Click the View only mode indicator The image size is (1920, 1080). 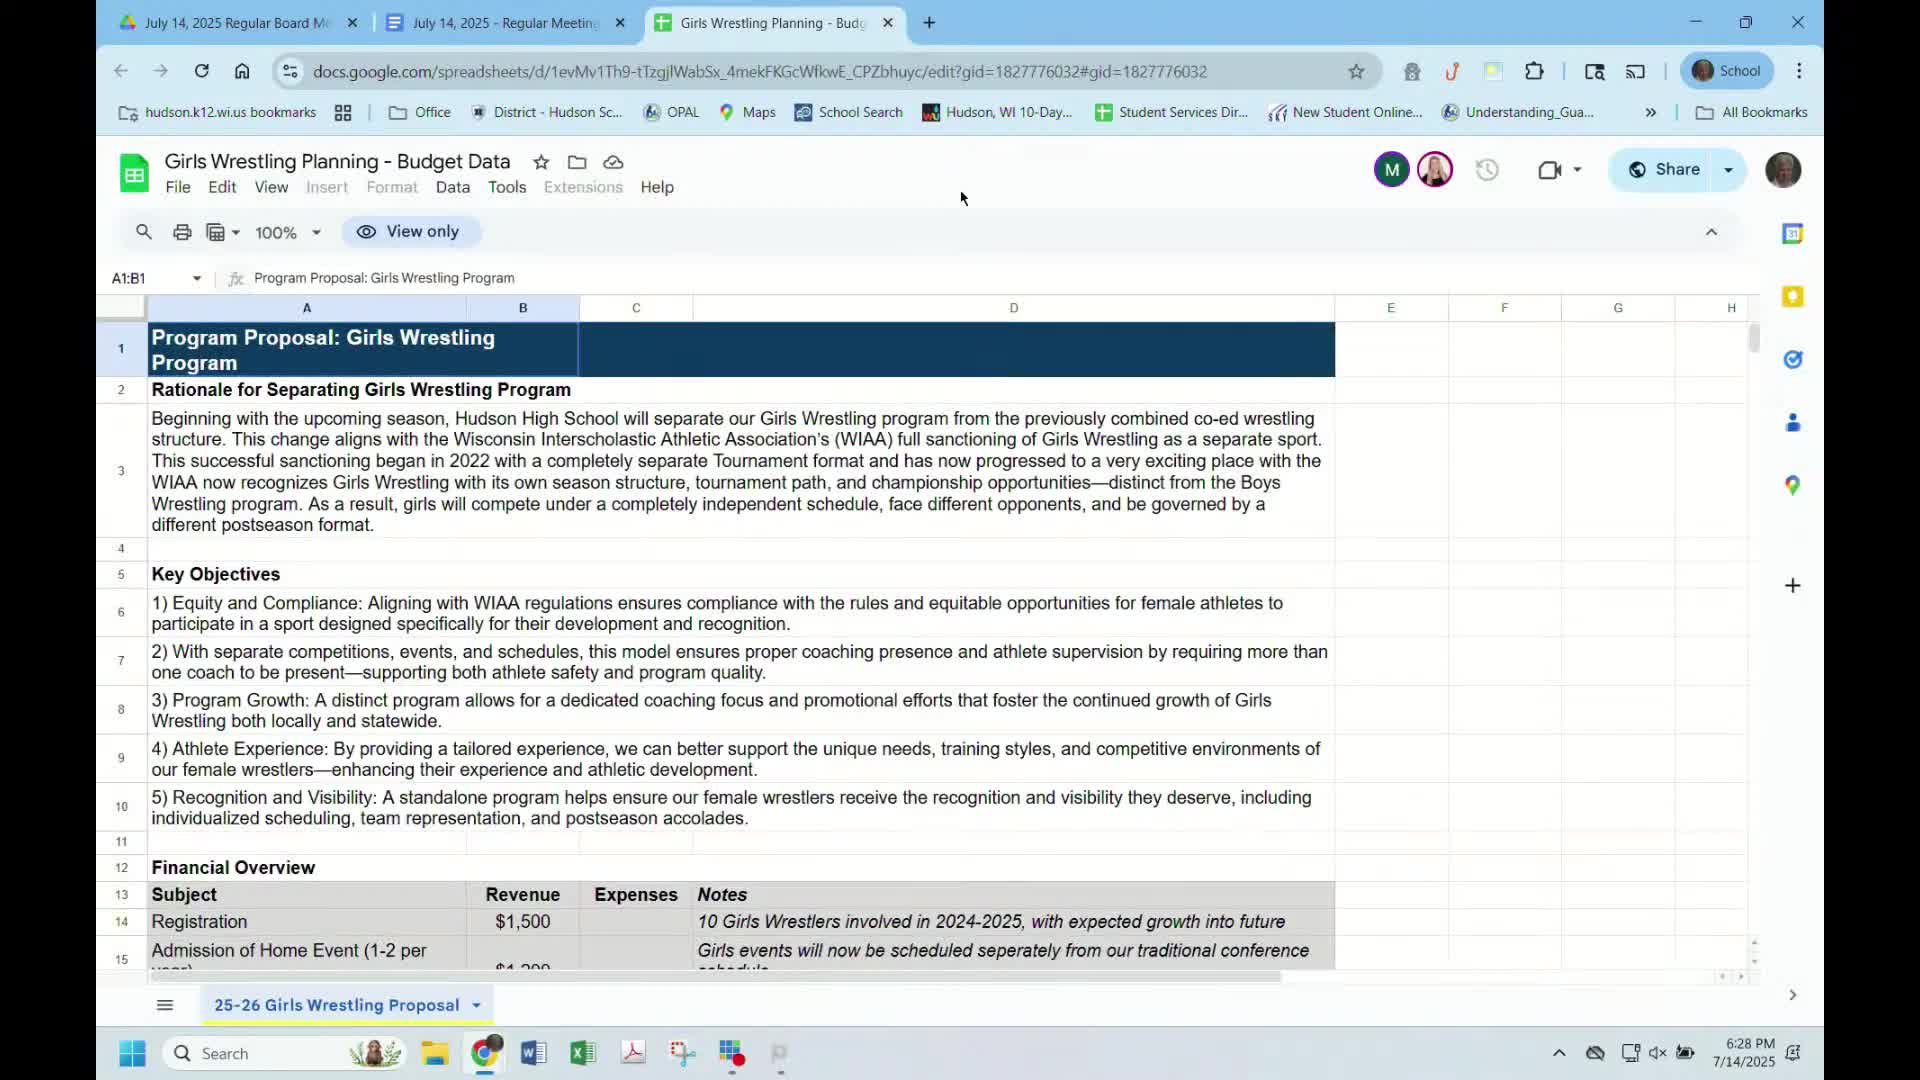coord(410,232)
